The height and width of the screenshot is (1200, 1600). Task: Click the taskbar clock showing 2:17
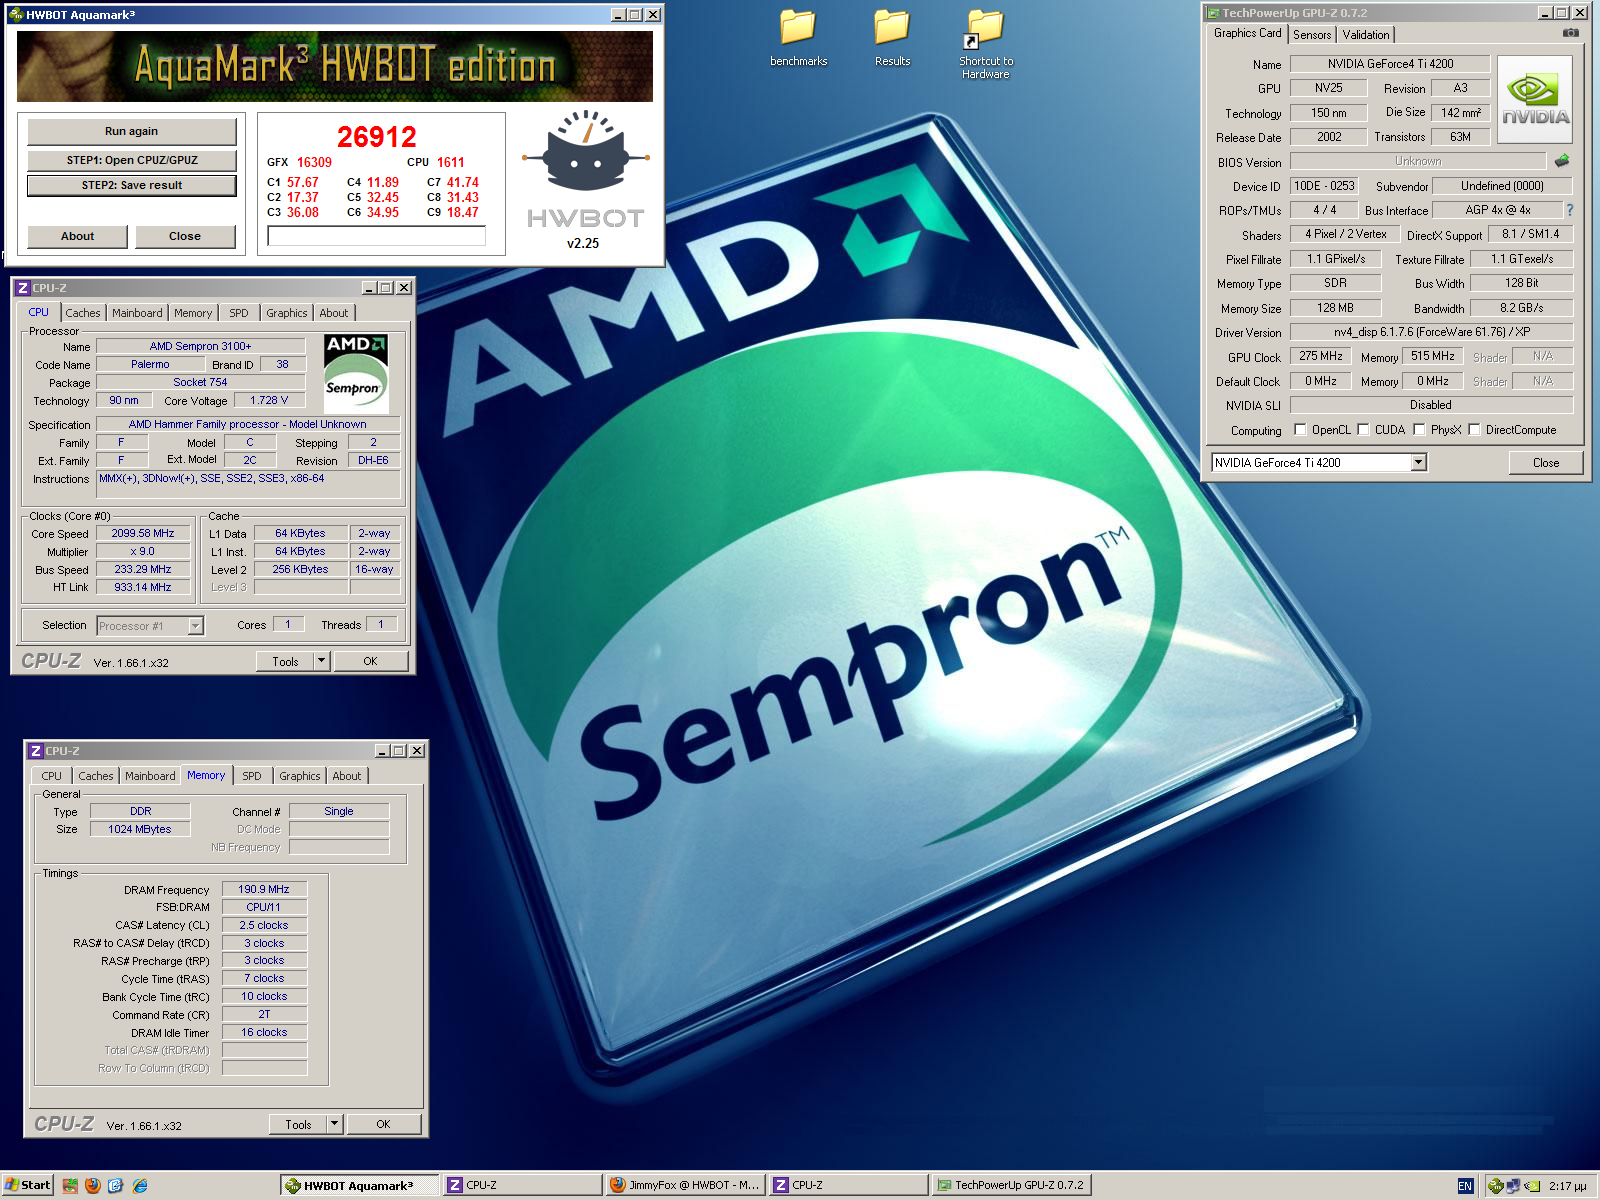(1567, 1186)
